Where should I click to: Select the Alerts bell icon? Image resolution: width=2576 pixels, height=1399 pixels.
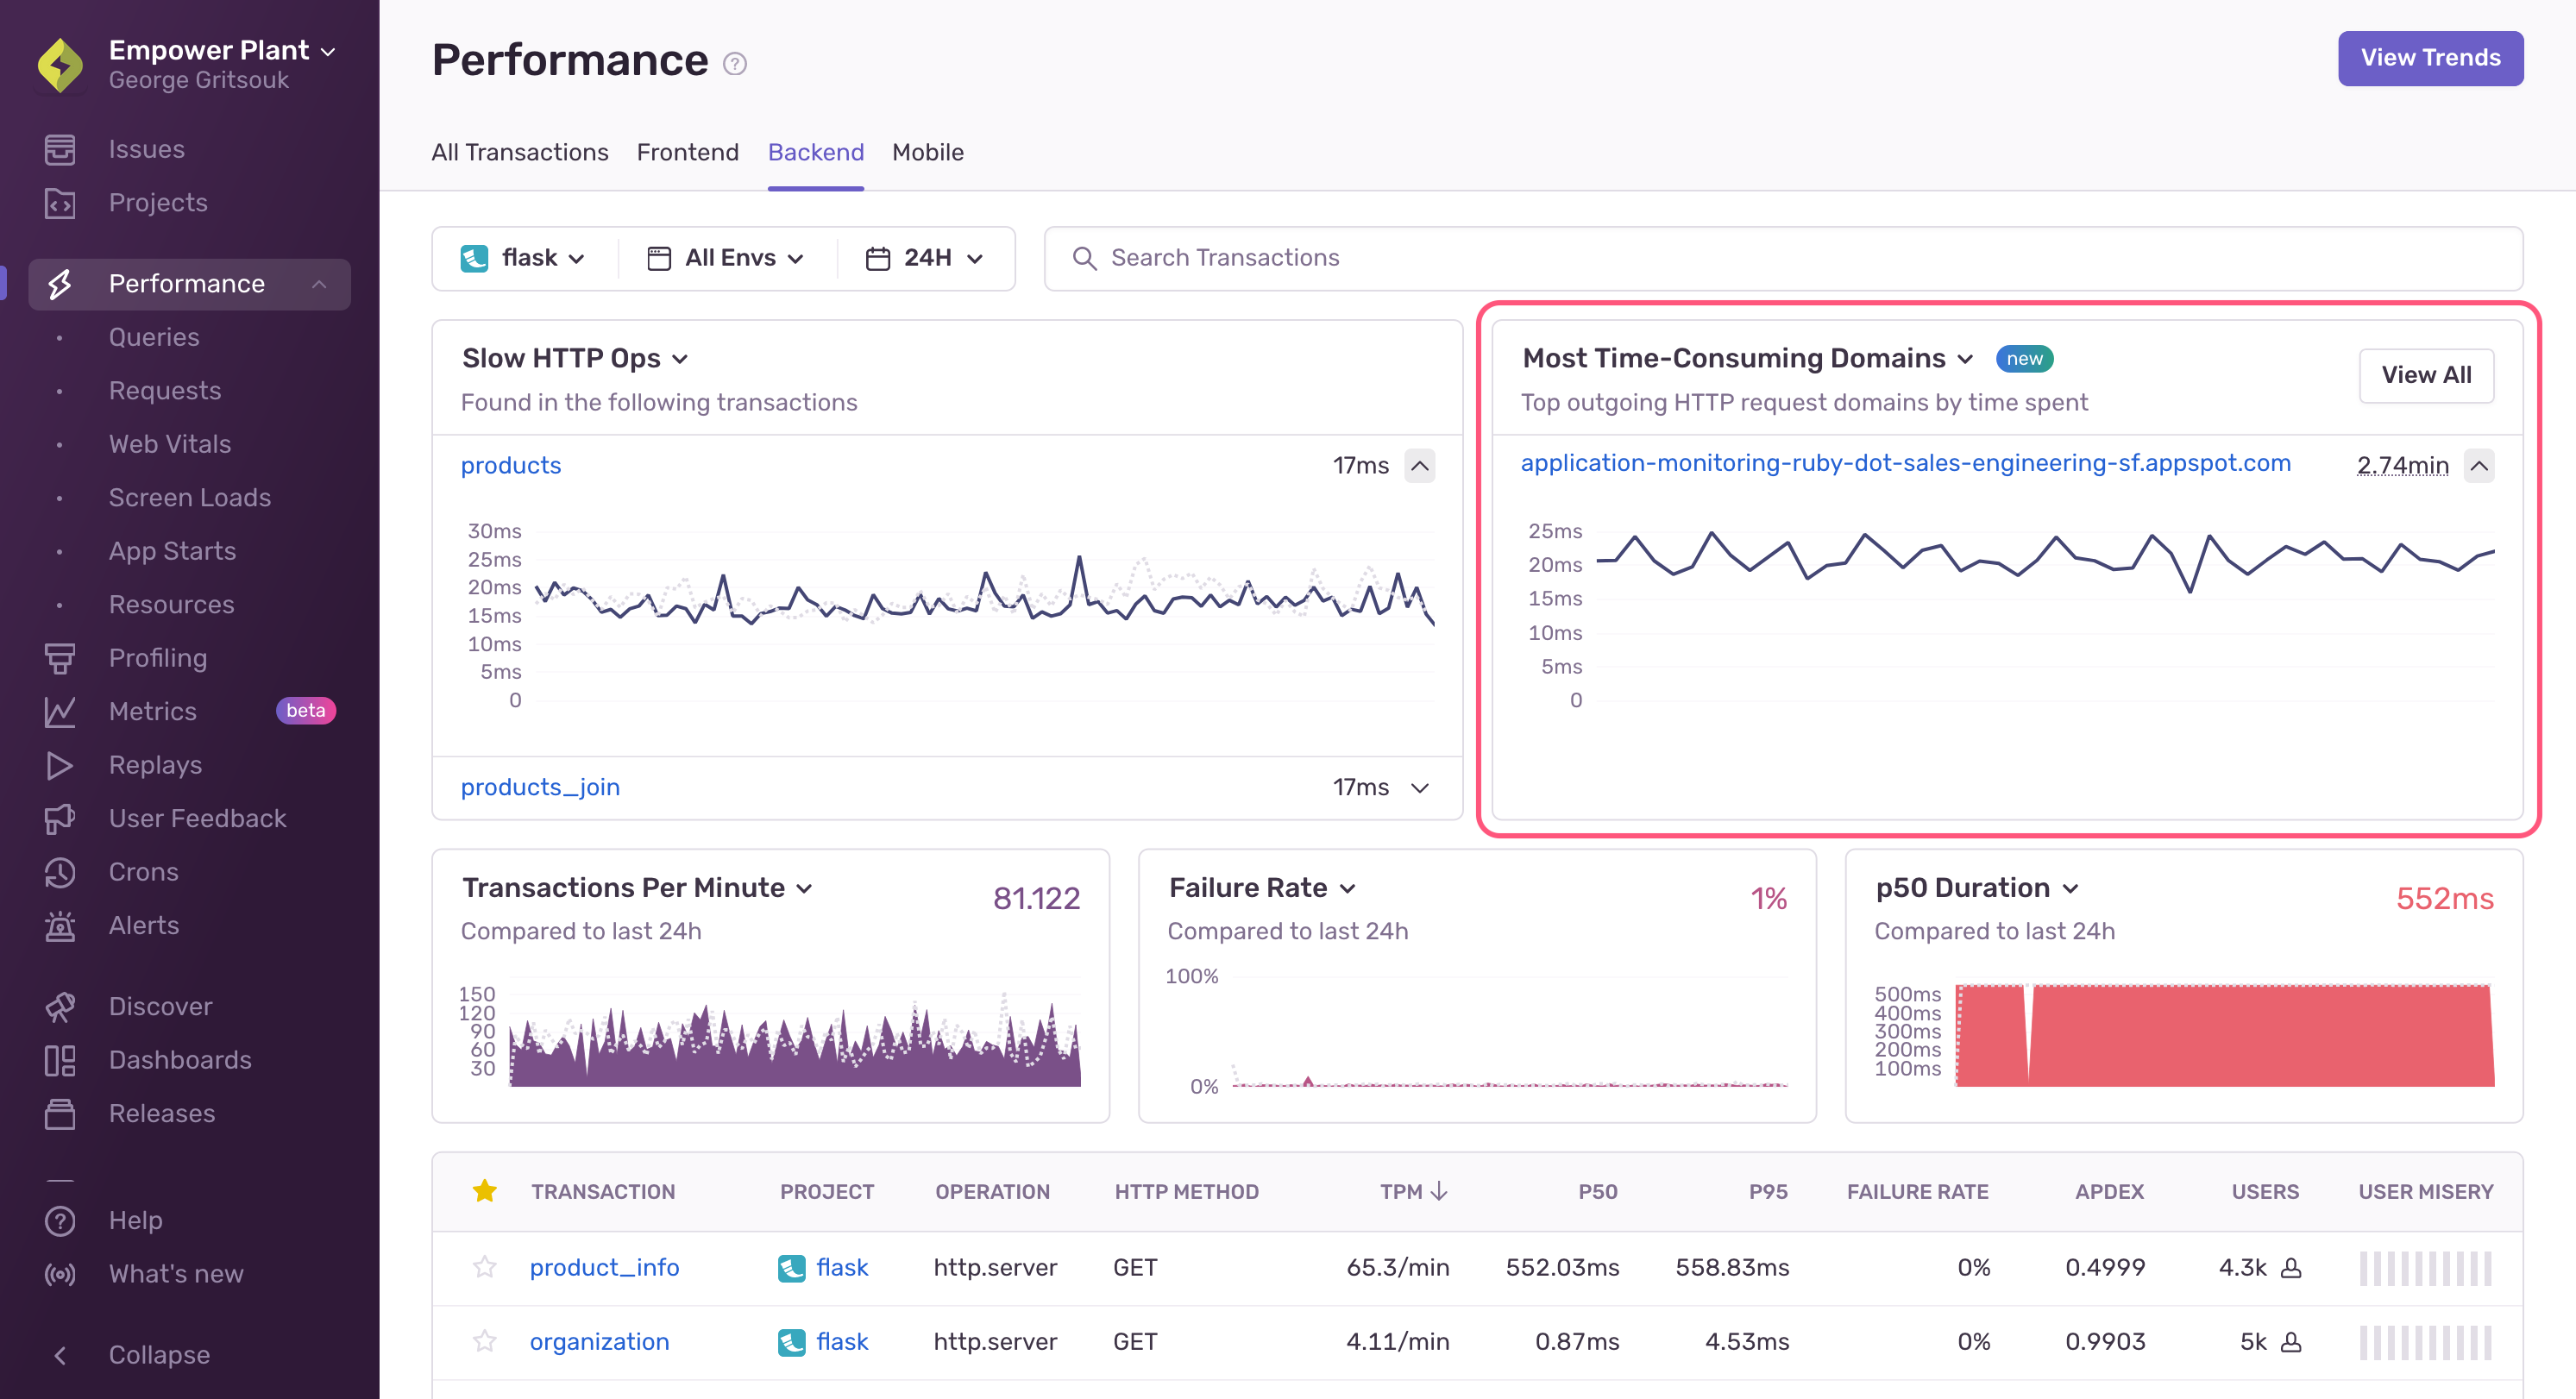click(60, 925)
